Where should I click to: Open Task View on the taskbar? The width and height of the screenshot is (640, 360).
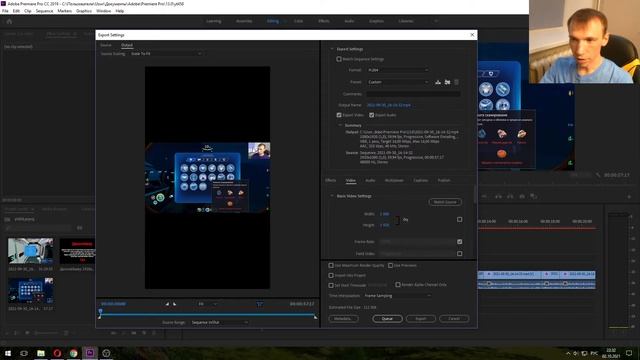pyautogui.click(x=24, y=353)
